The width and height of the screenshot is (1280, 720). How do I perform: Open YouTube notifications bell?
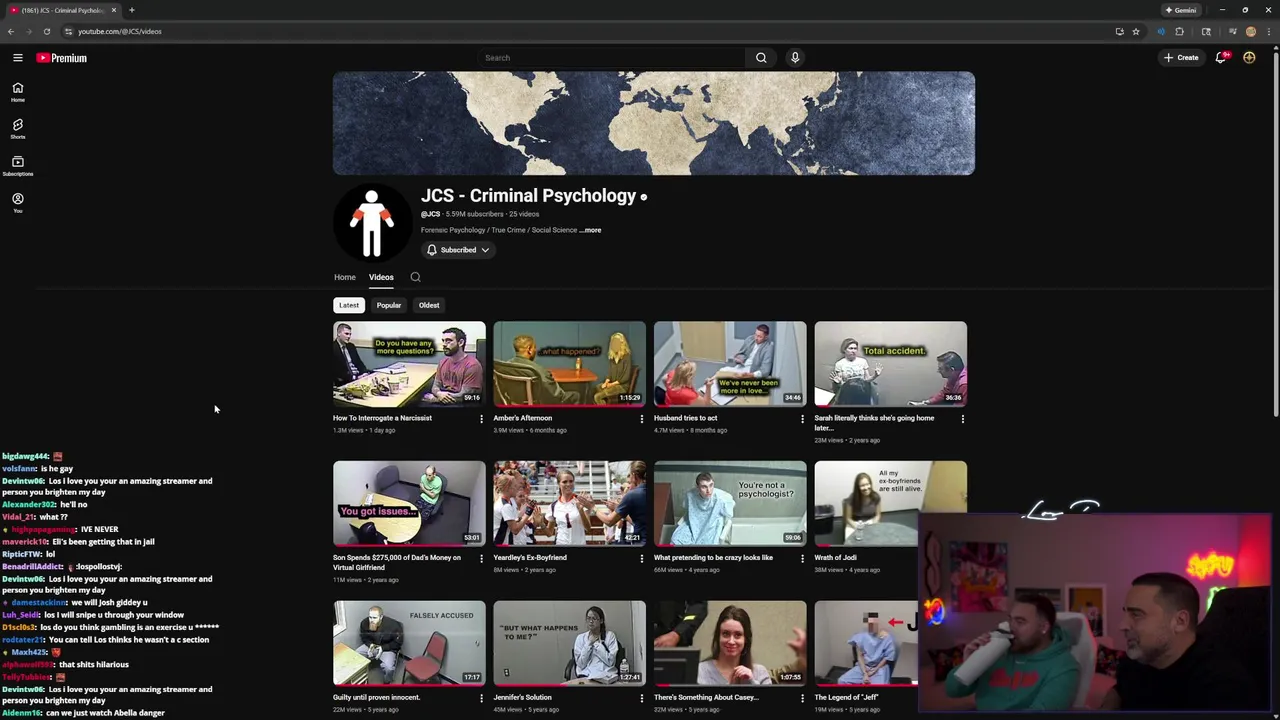pos(1221,58)
